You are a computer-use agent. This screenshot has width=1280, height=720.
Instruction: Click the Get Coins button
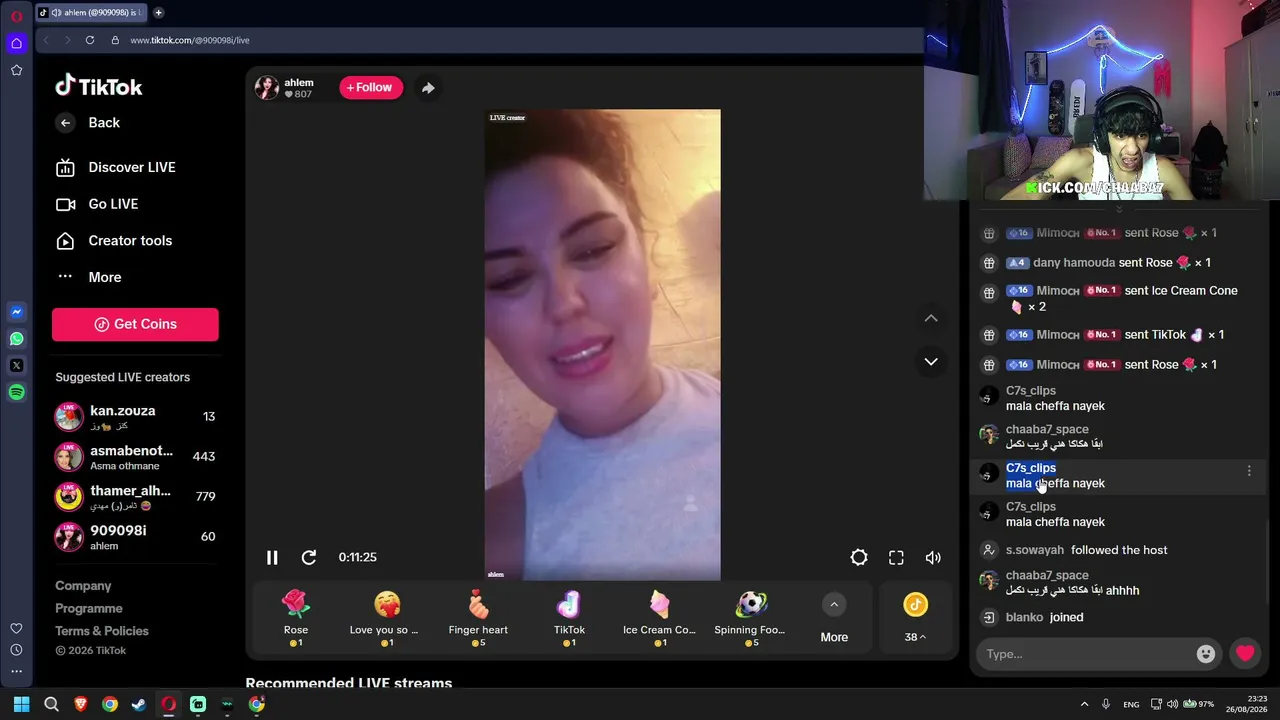point(135,324)
